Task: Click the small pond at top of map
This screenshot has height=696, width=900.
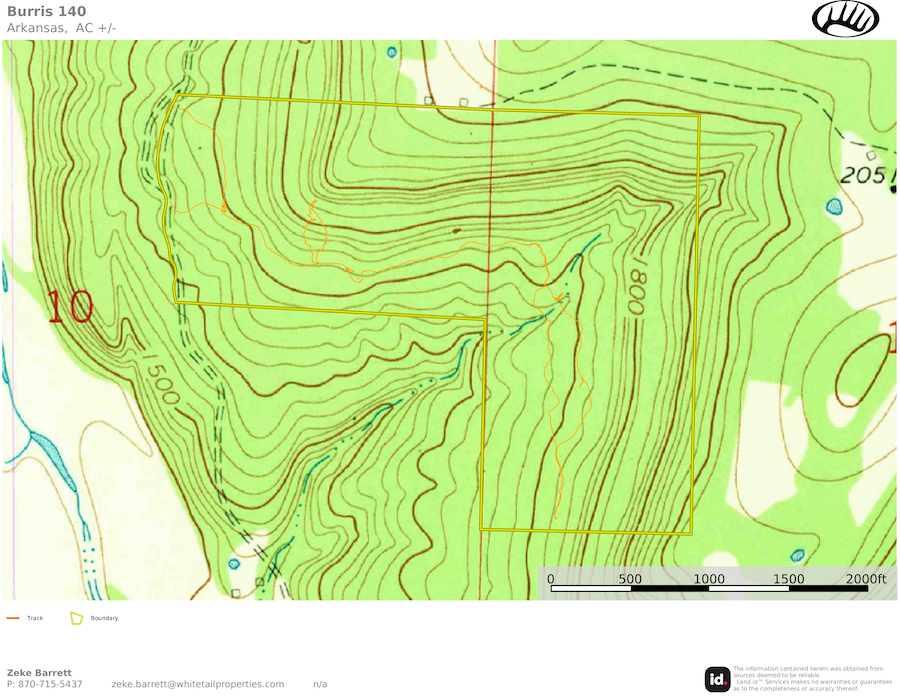Action: [392, 51]
